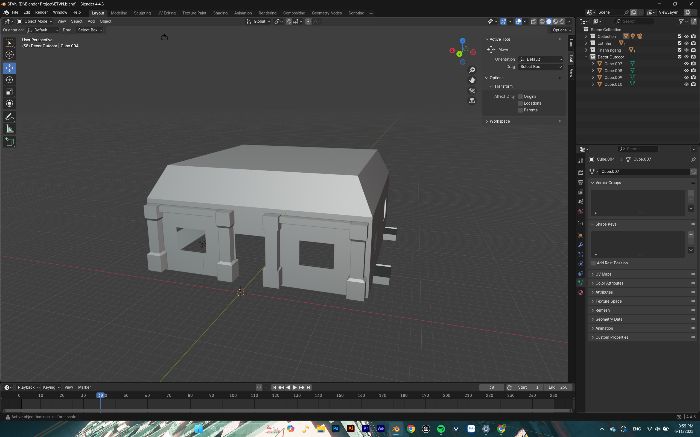
Task: Enable the Locations checkbox under Affect Only
Action: tap(521, 103)
